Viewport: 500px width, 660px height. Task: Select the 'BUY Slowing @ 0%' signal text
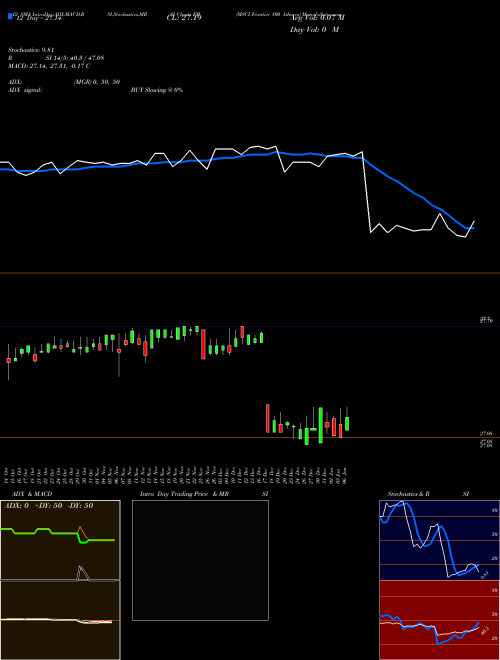(x=157, y=90)
